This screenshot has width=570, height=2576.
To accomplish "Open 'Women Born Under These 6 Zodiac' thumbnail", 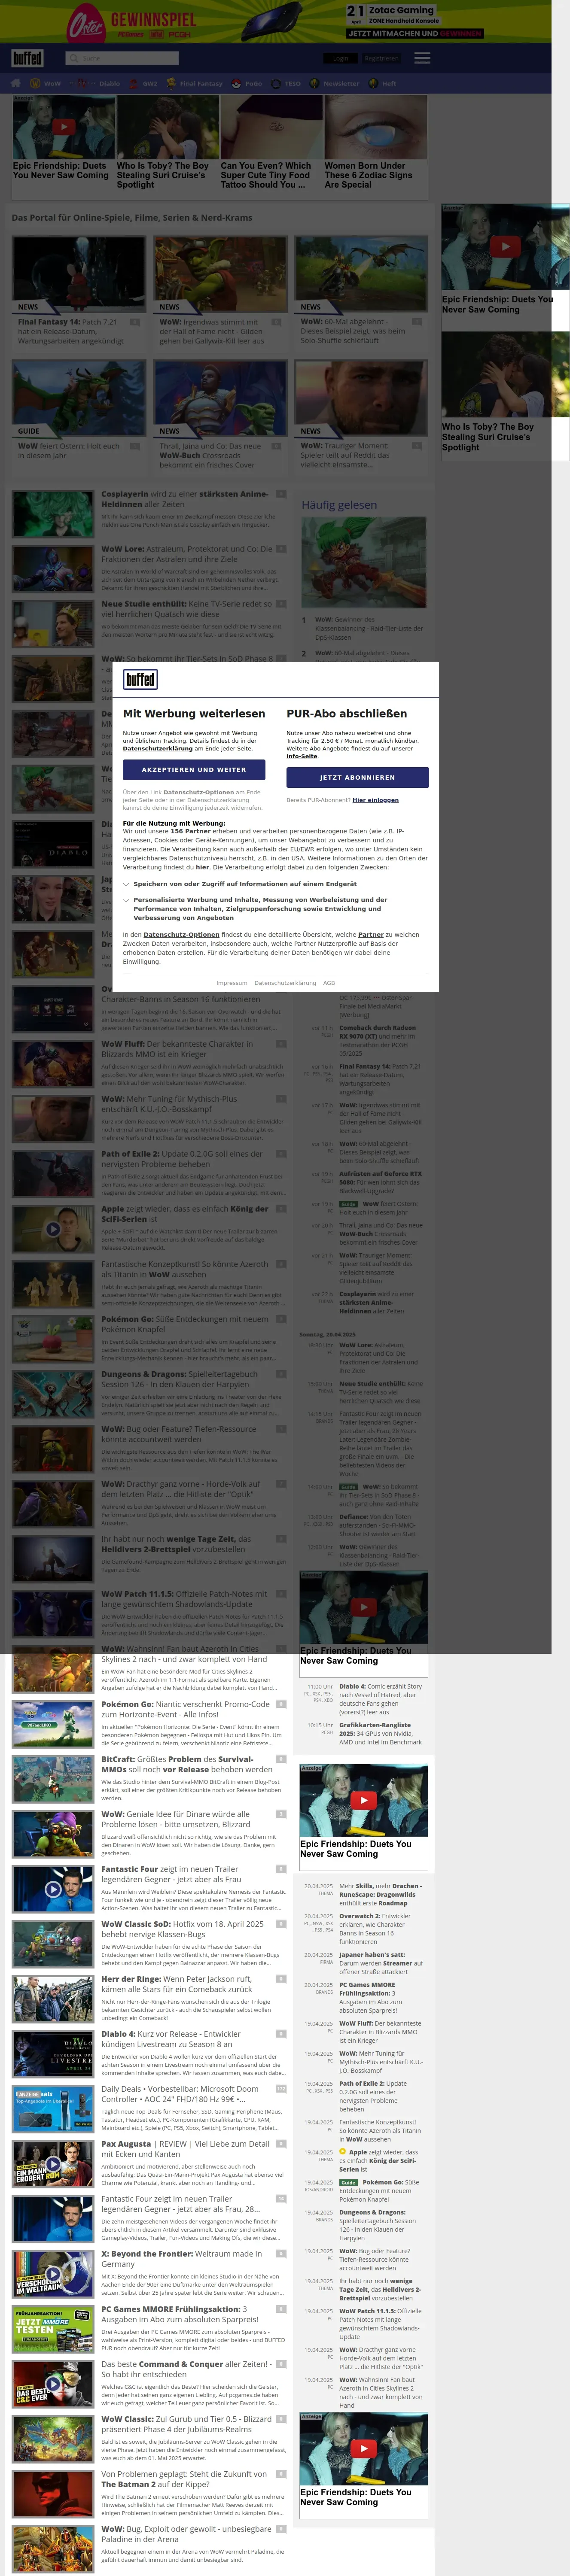I will pos(375,127).
